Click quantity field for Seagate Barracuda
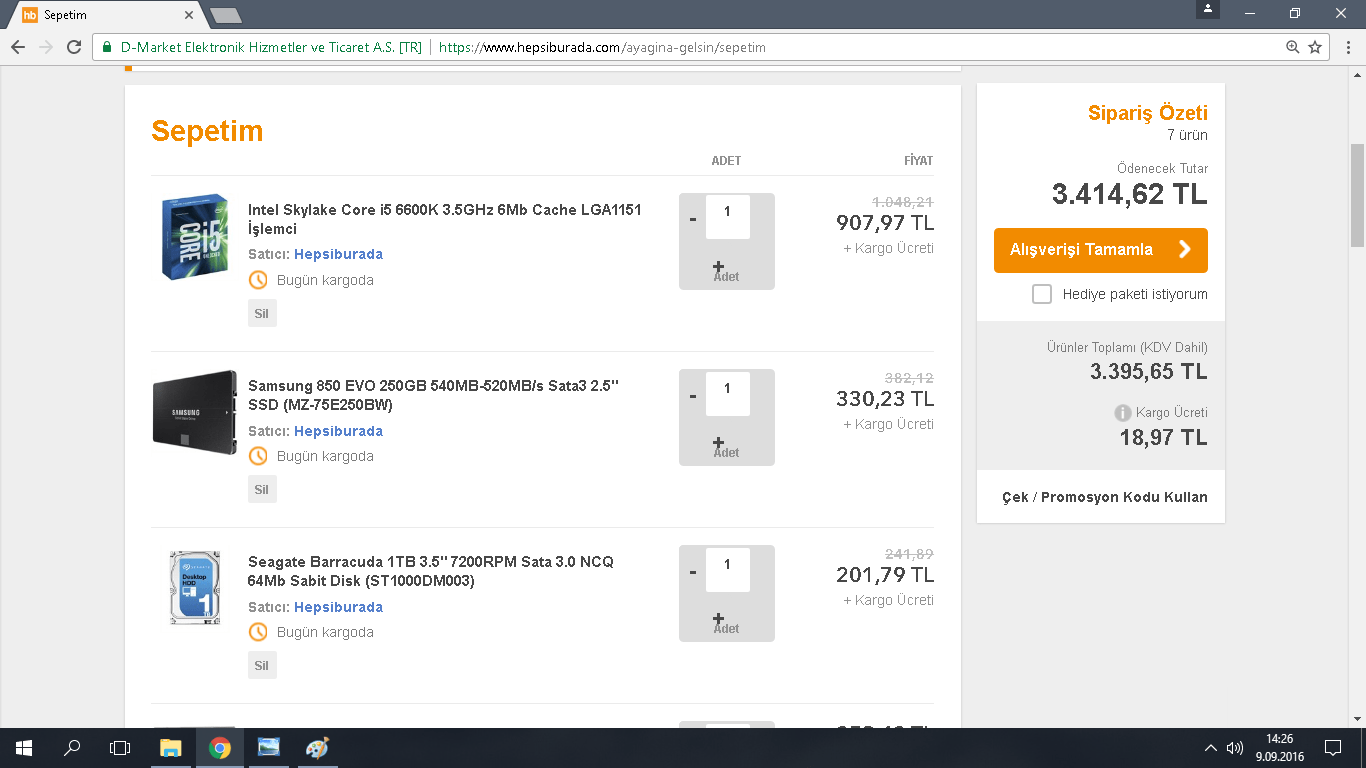The height and width of the screenshot is (768, 1366). click(x=727, y=569)
